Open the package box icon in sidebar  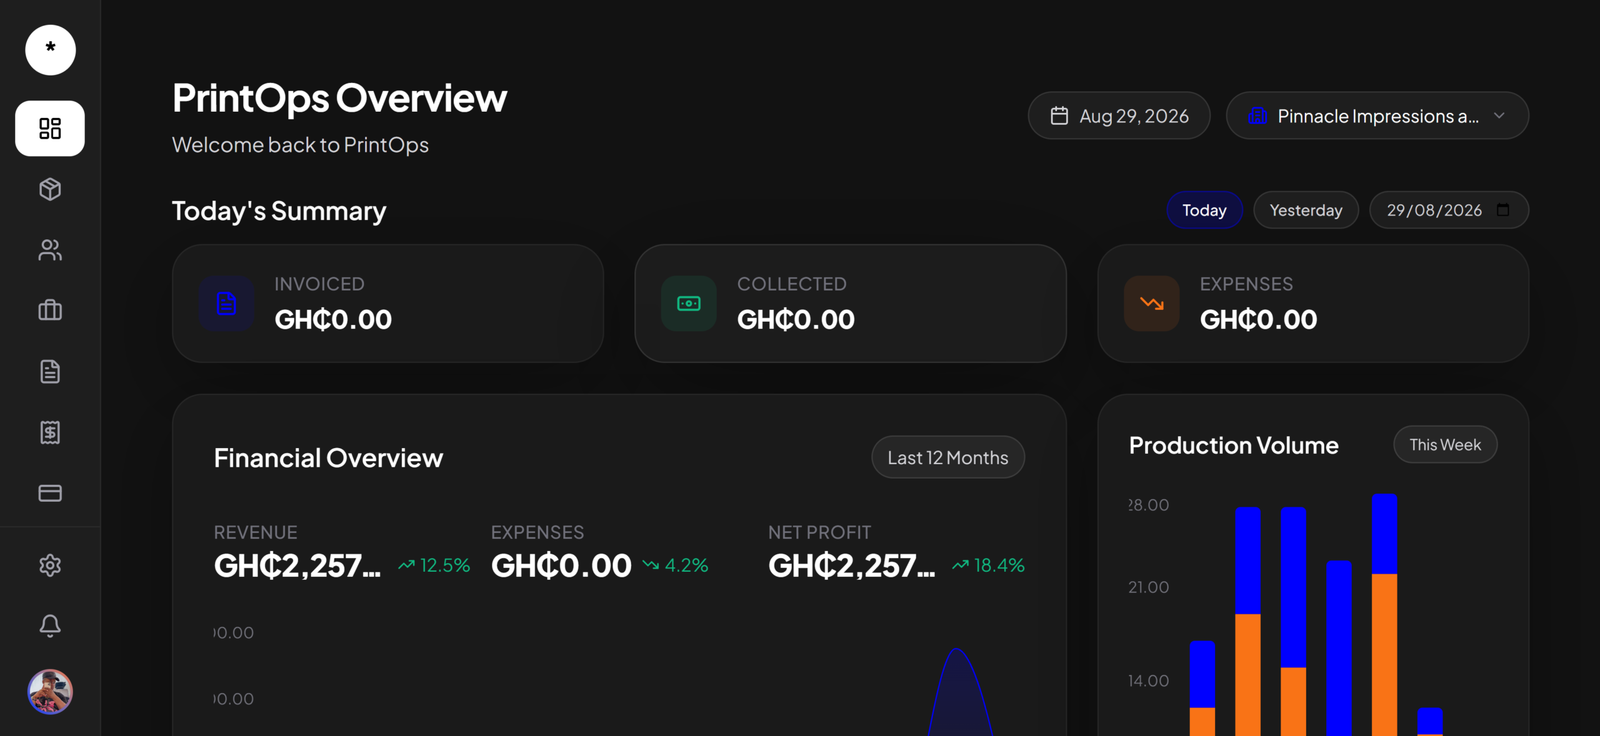pyautogui.click(x=50, y=189)
